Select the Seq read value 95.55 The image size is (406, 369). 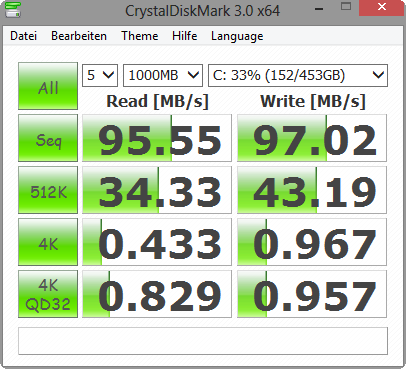coord(157,138)
